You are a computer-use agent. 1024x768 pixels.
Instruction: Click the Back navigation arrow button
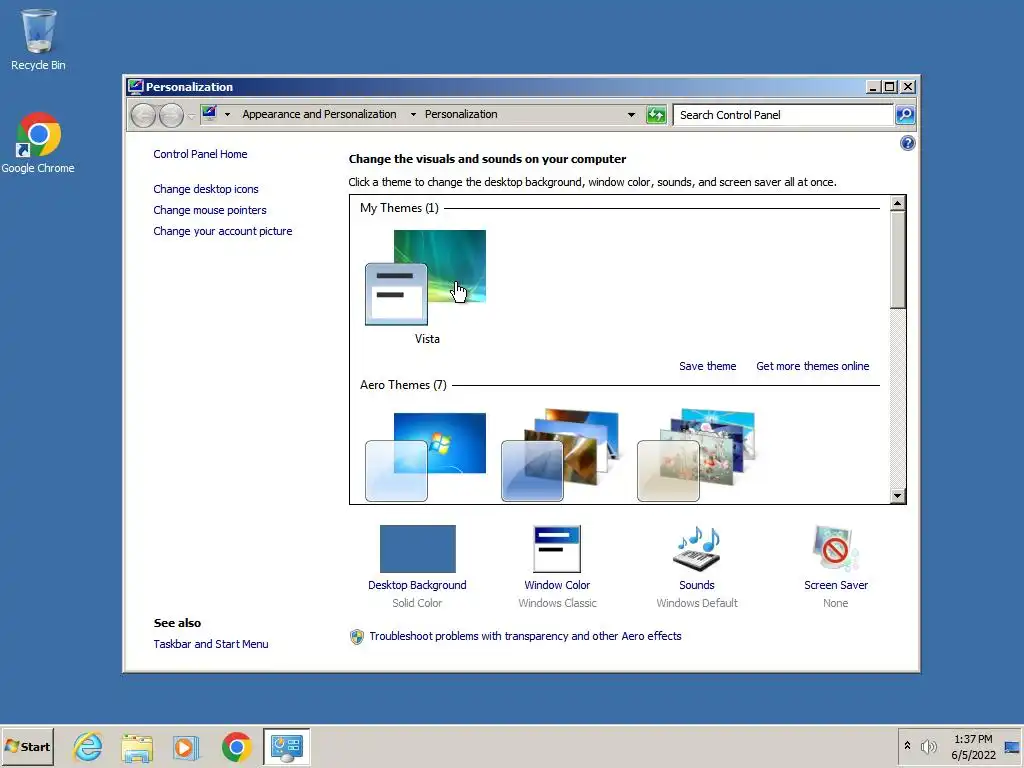point(143,116)
